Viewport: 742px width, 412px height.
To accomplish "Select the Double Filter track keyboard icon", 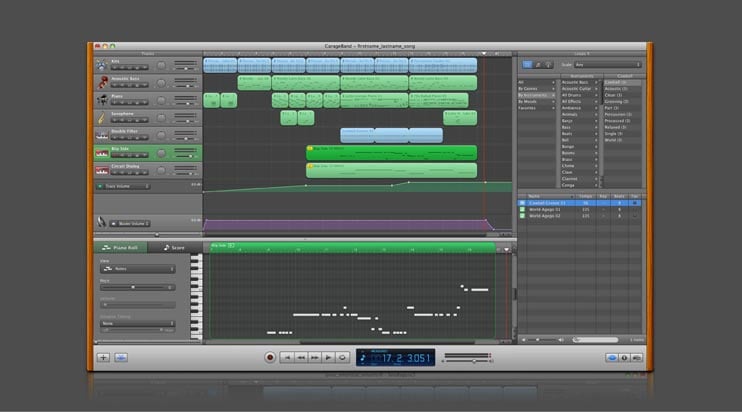I will [x=102, y=135].
